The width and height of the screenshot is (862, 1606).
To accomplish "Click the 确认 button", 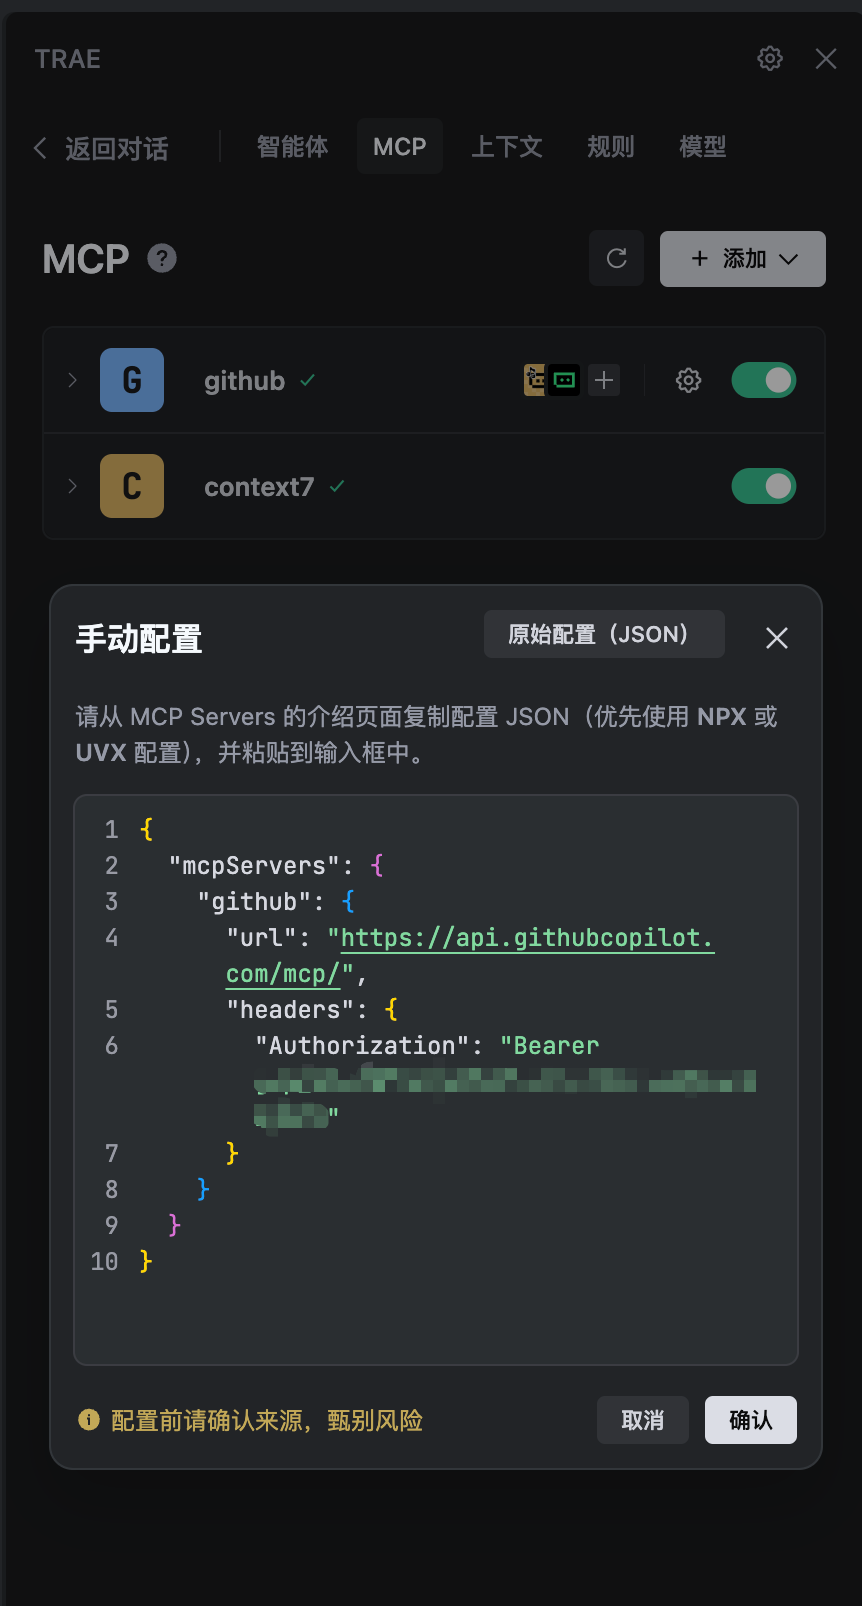I will pyautogui.click(x=750, y=1420).
